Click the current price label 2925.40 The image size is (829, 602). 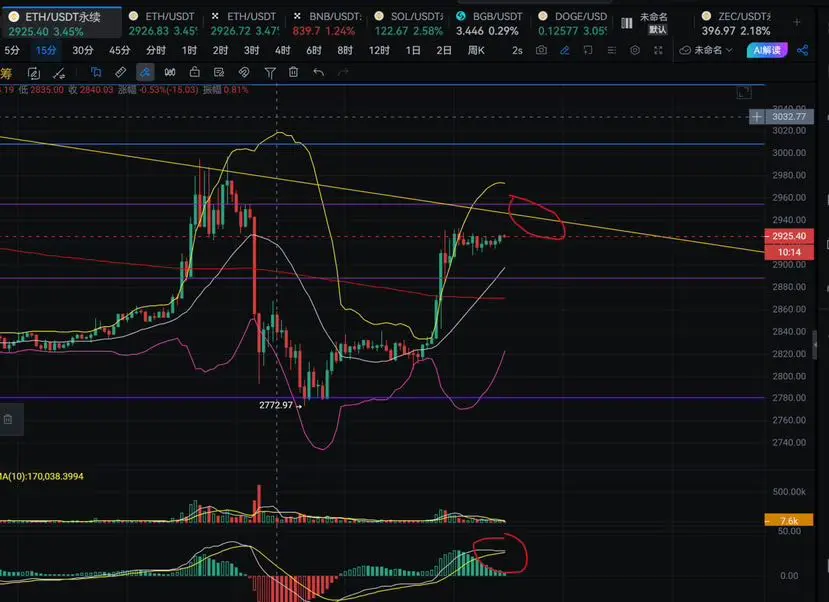(789, 236)
